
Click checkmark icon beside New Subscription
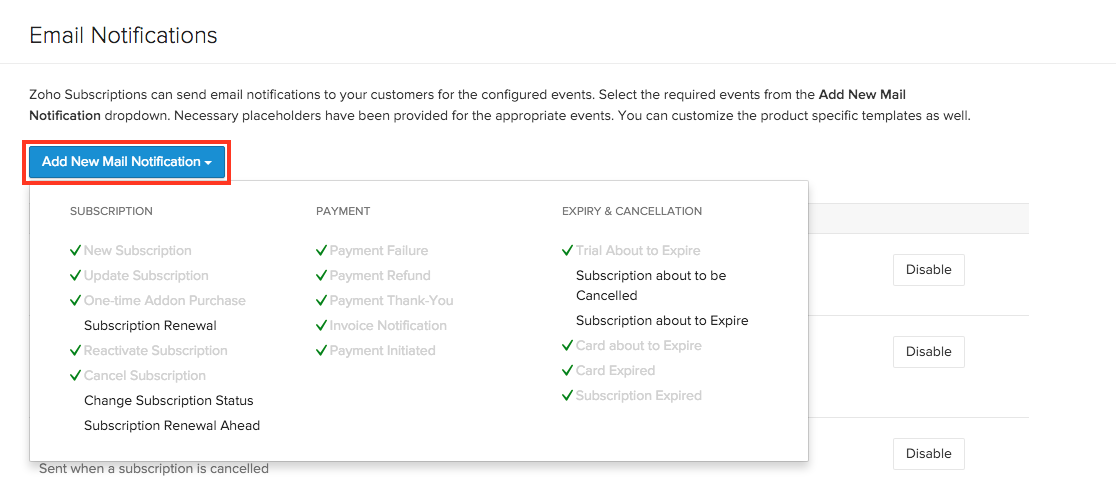point(76,251)
